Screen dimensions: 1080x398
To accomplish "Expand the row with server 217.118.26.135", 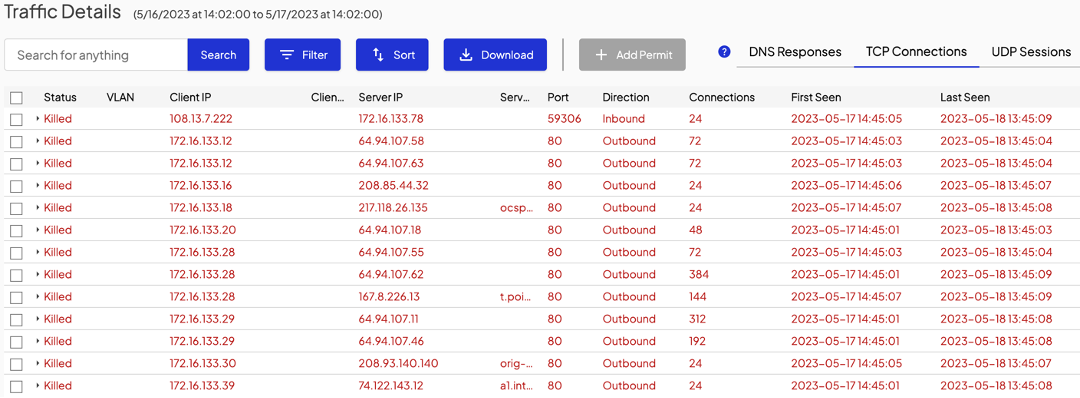I will tap(37, 207).
